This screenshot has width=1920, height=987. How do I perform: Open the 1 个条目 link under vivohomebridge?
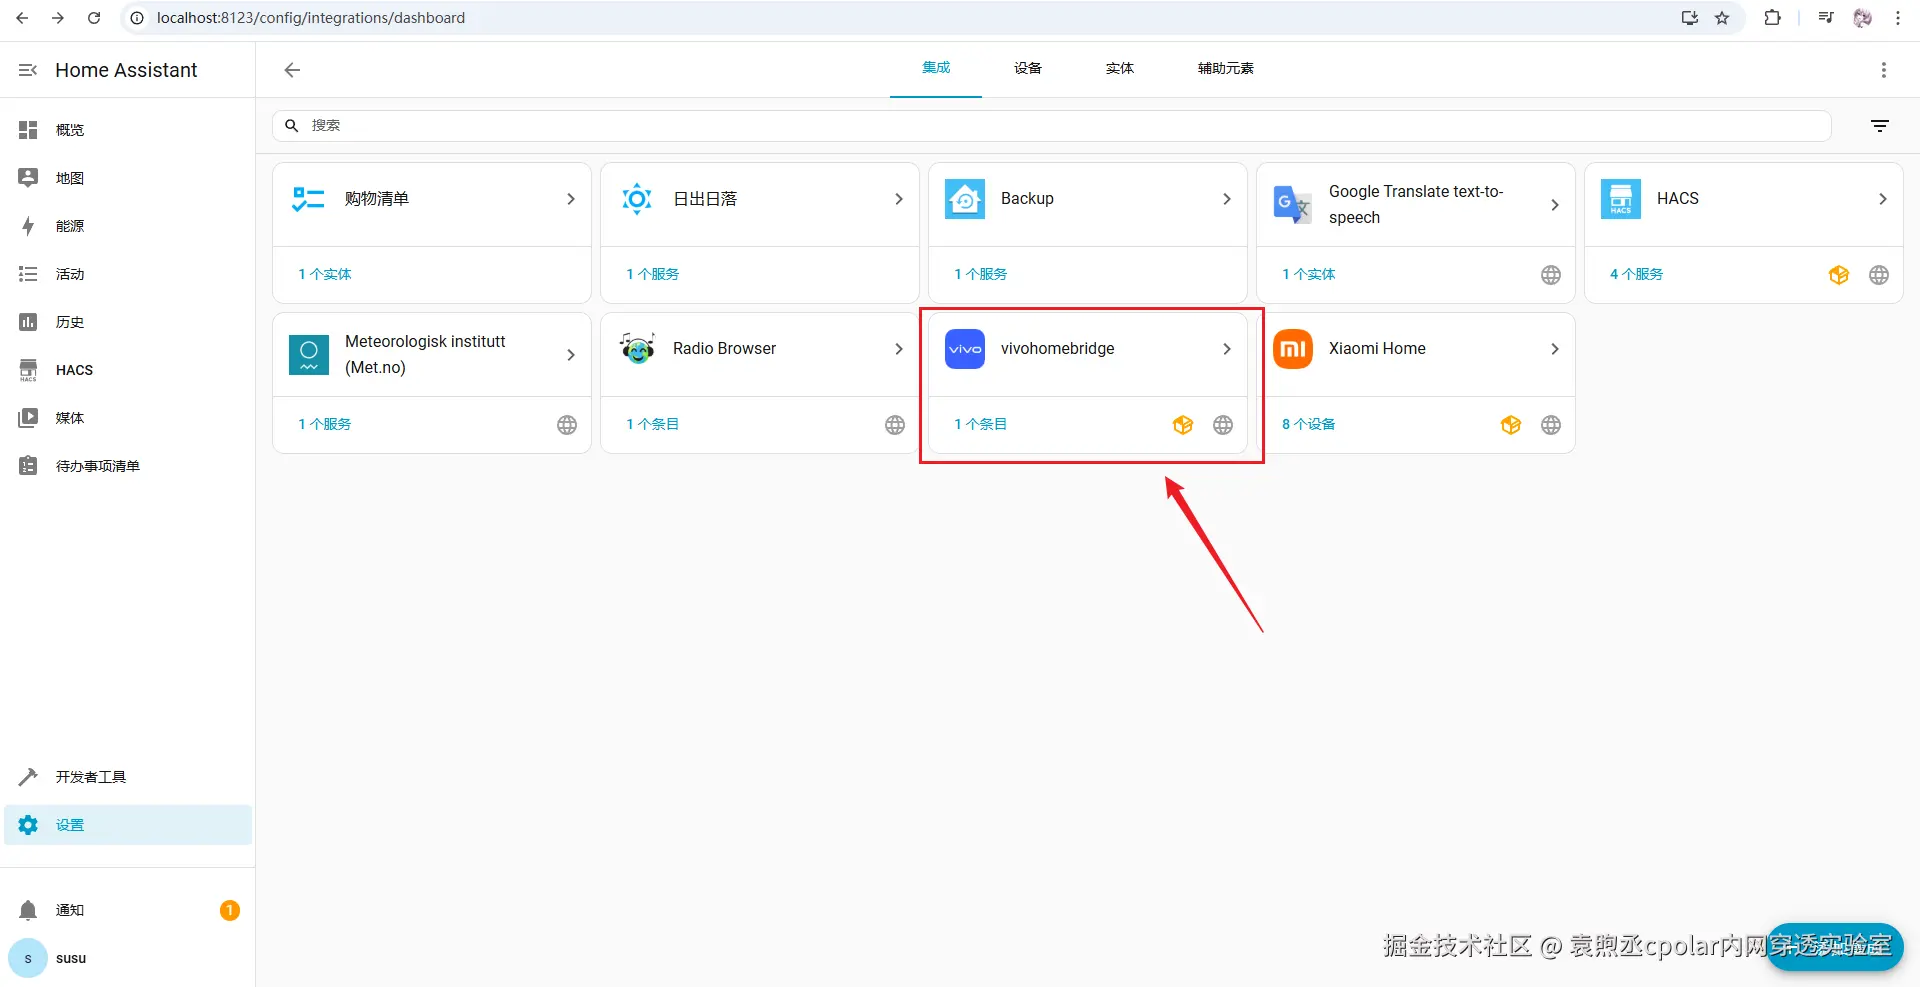tap(981, 424)
